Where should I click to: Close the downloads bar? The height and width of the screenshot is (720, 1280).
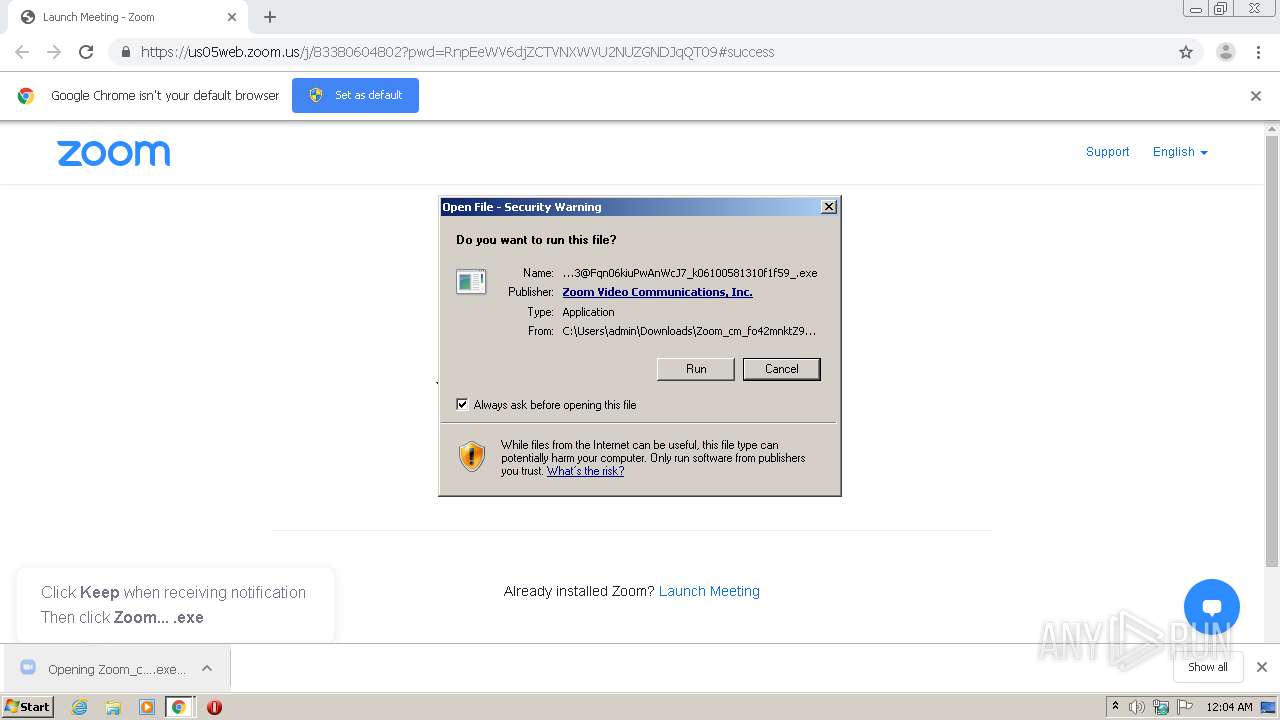(x=1262, y=667)
